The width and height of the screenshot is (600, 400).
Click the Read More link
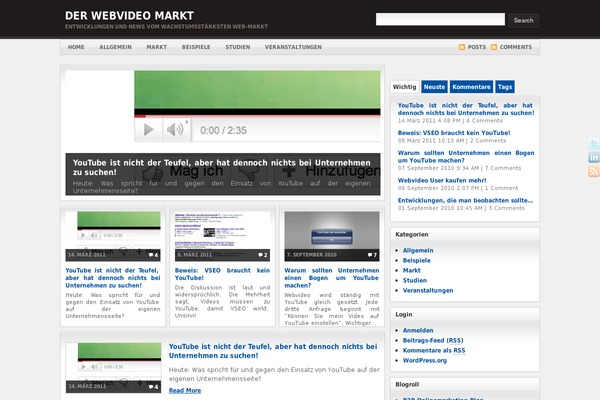click(x=185, y=390)
